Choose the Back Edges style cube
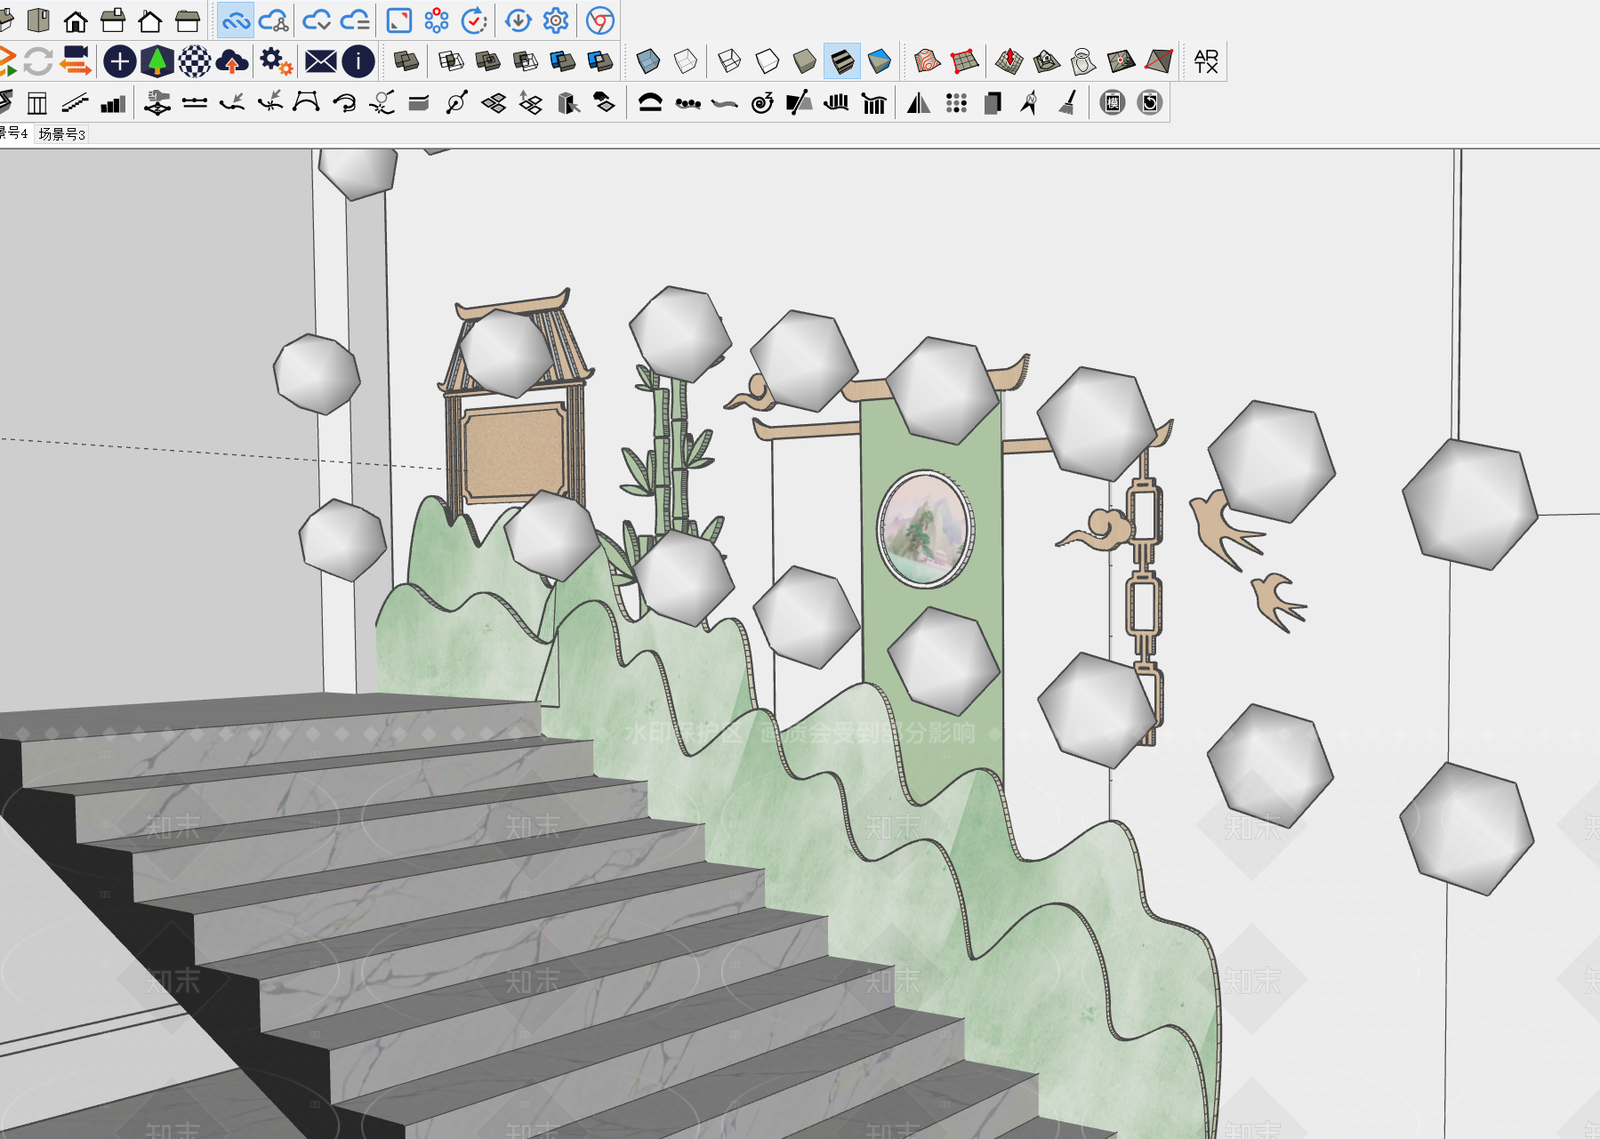The height and width of the screenshot is (1139, 1600). 686,61
